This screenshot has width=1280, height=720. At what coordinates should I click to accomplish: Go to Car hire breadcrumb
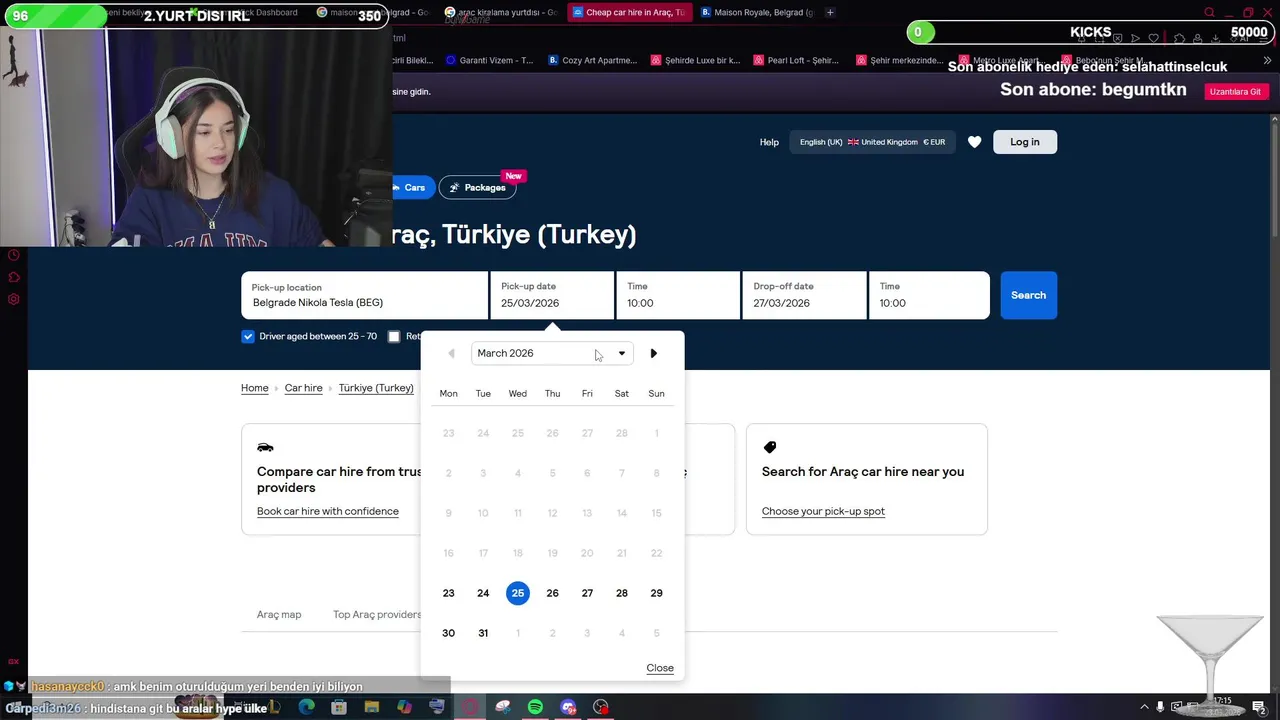point(303,388)
